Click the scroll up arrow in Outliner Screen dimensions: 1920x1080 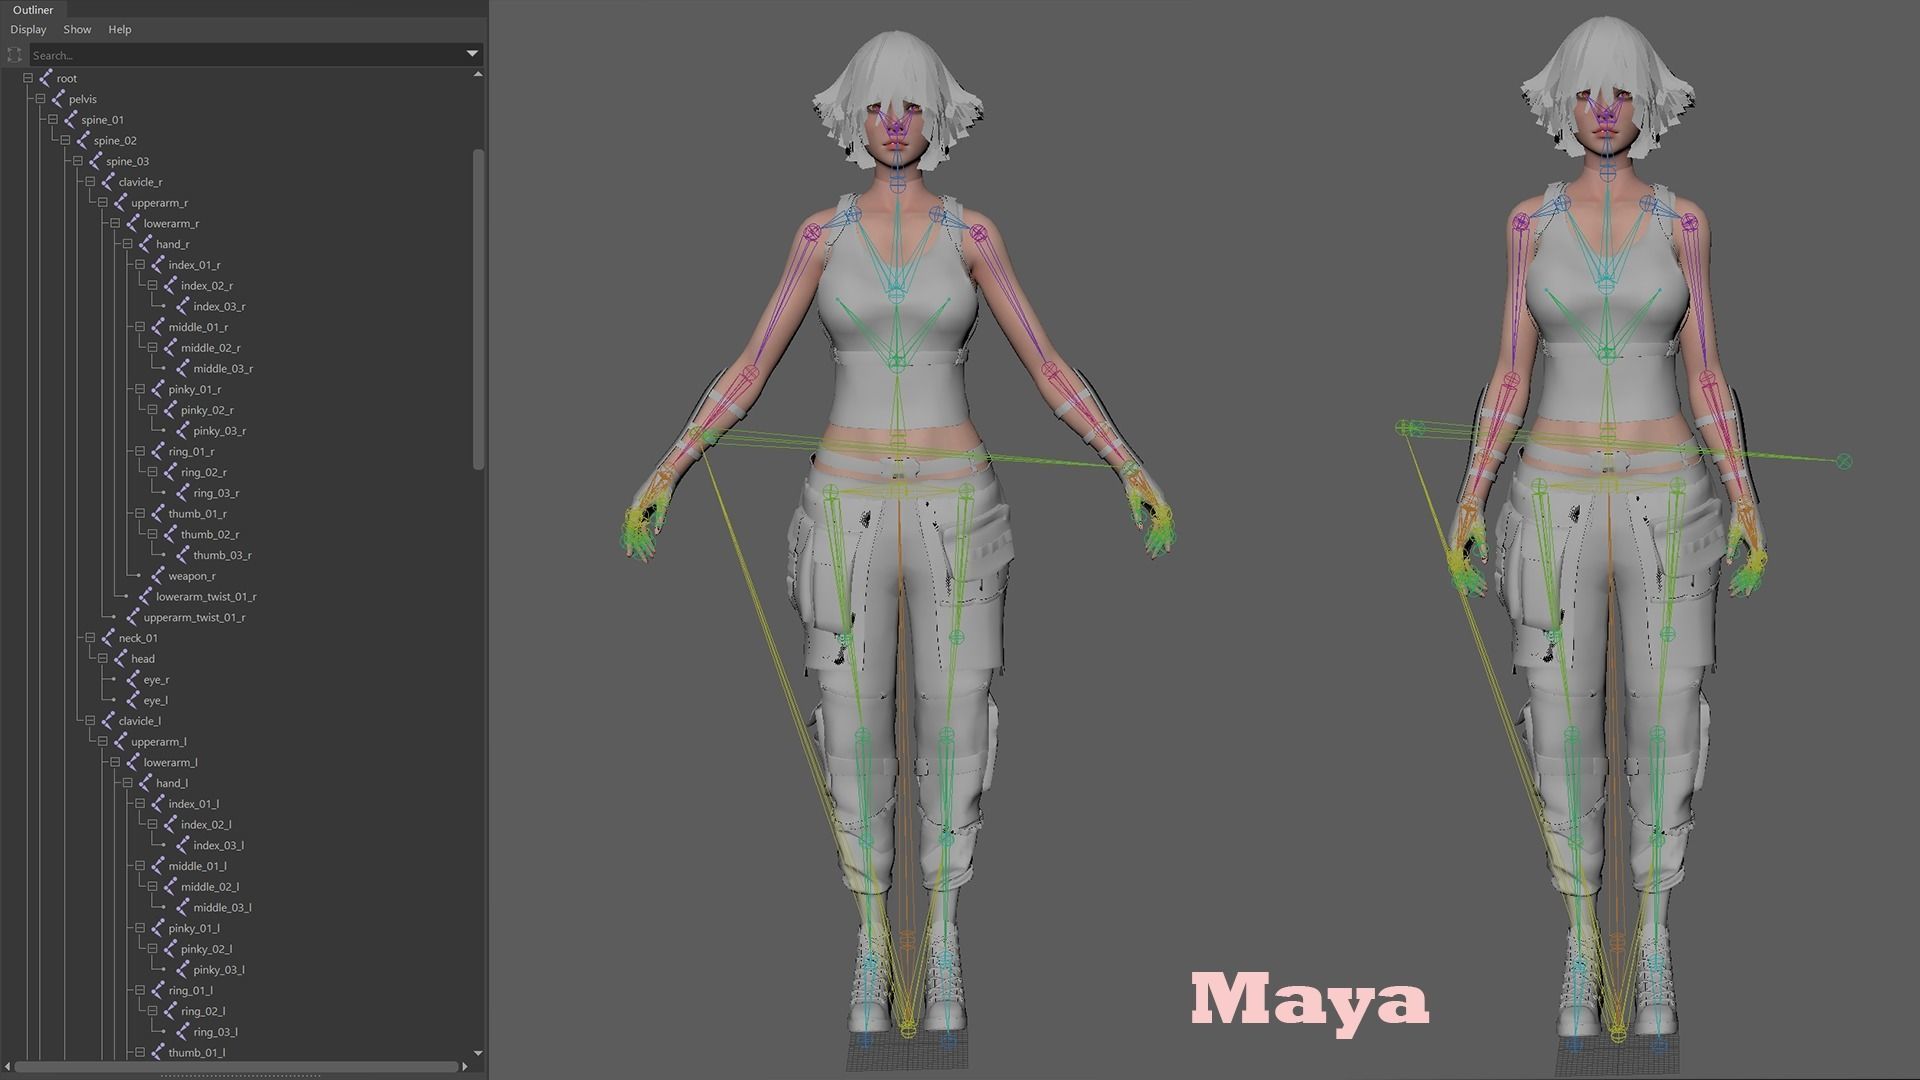tap(478, 74)
